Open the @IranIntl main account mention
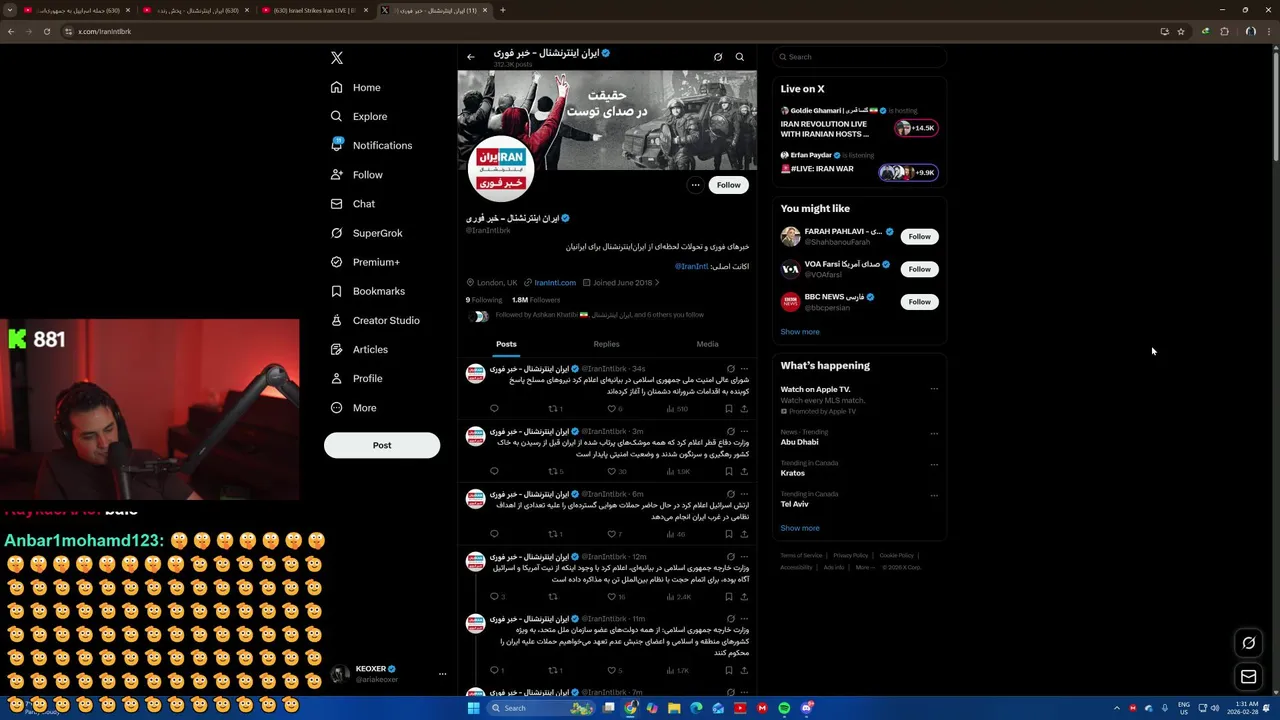 [691, 266]
